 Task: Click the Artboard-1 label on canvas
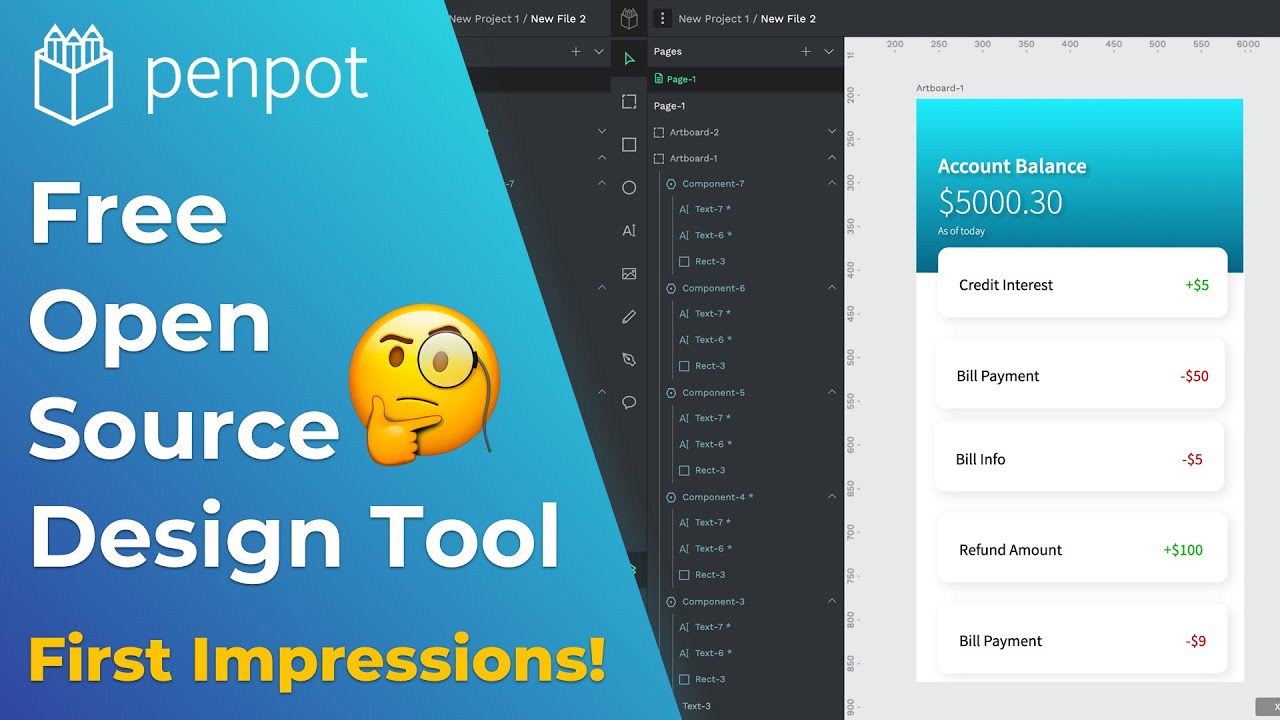(x=940, y=88)
